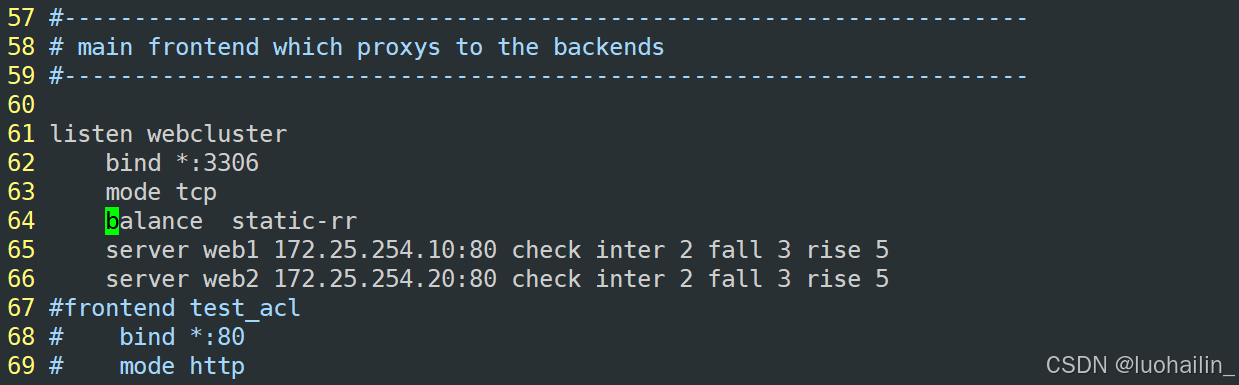Click 'web1' server name
Screen dimensions: 1239x385
231,249
